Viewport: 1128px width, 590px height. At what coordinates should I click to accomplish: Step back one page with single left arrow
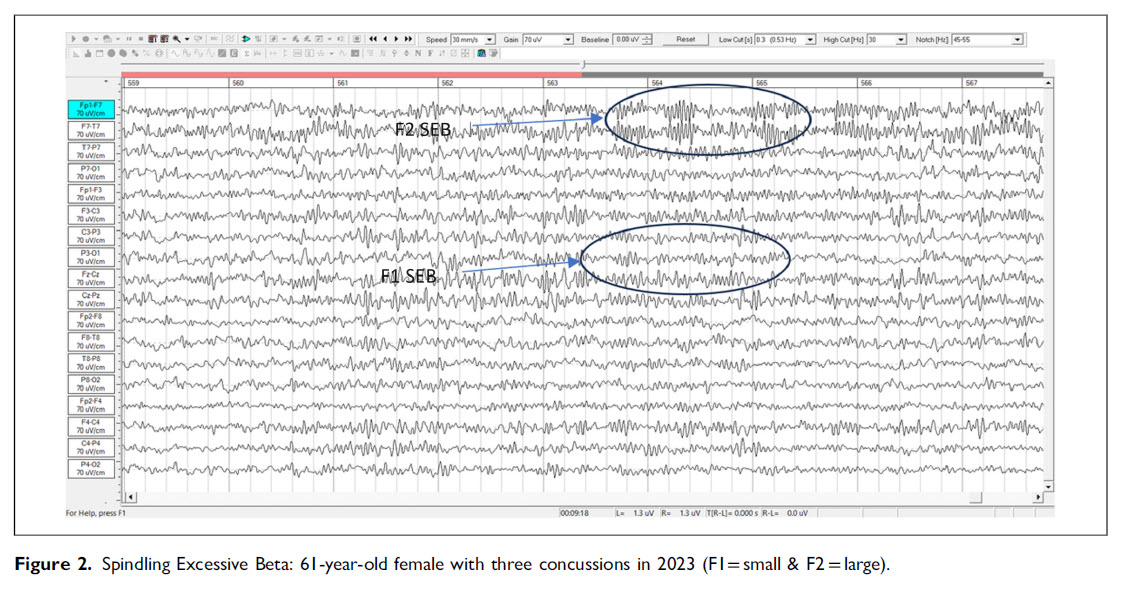coord(385,39)
